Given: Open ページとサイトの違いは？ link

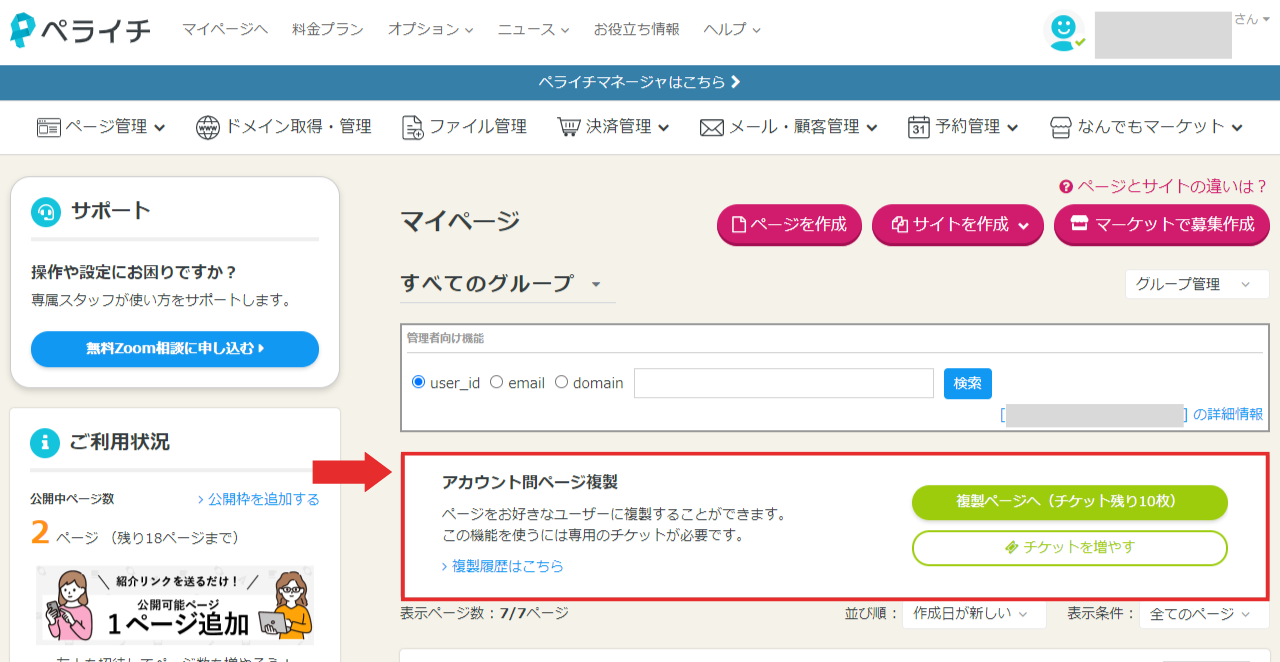Looking at the screenshot, I should coord(1164,186).
